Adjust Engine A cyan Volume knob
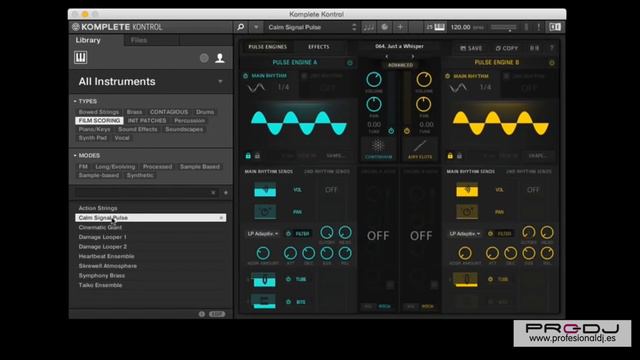640x360 pixels. pyautogui.click(x=374, y=80)
